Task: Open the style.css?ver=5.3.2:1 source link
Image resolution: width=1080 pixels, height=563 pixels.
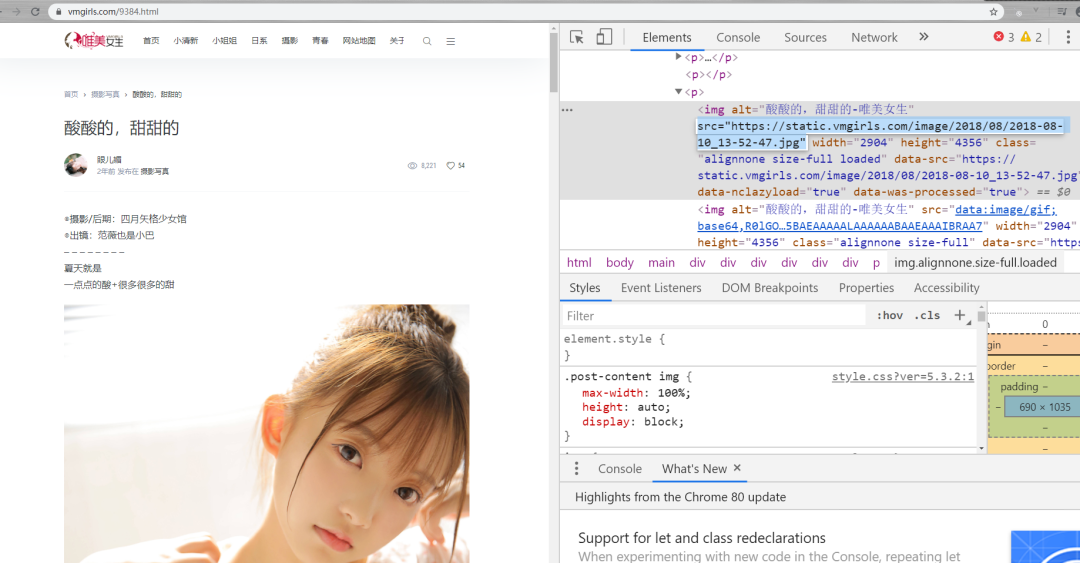Action: point(903,376)
